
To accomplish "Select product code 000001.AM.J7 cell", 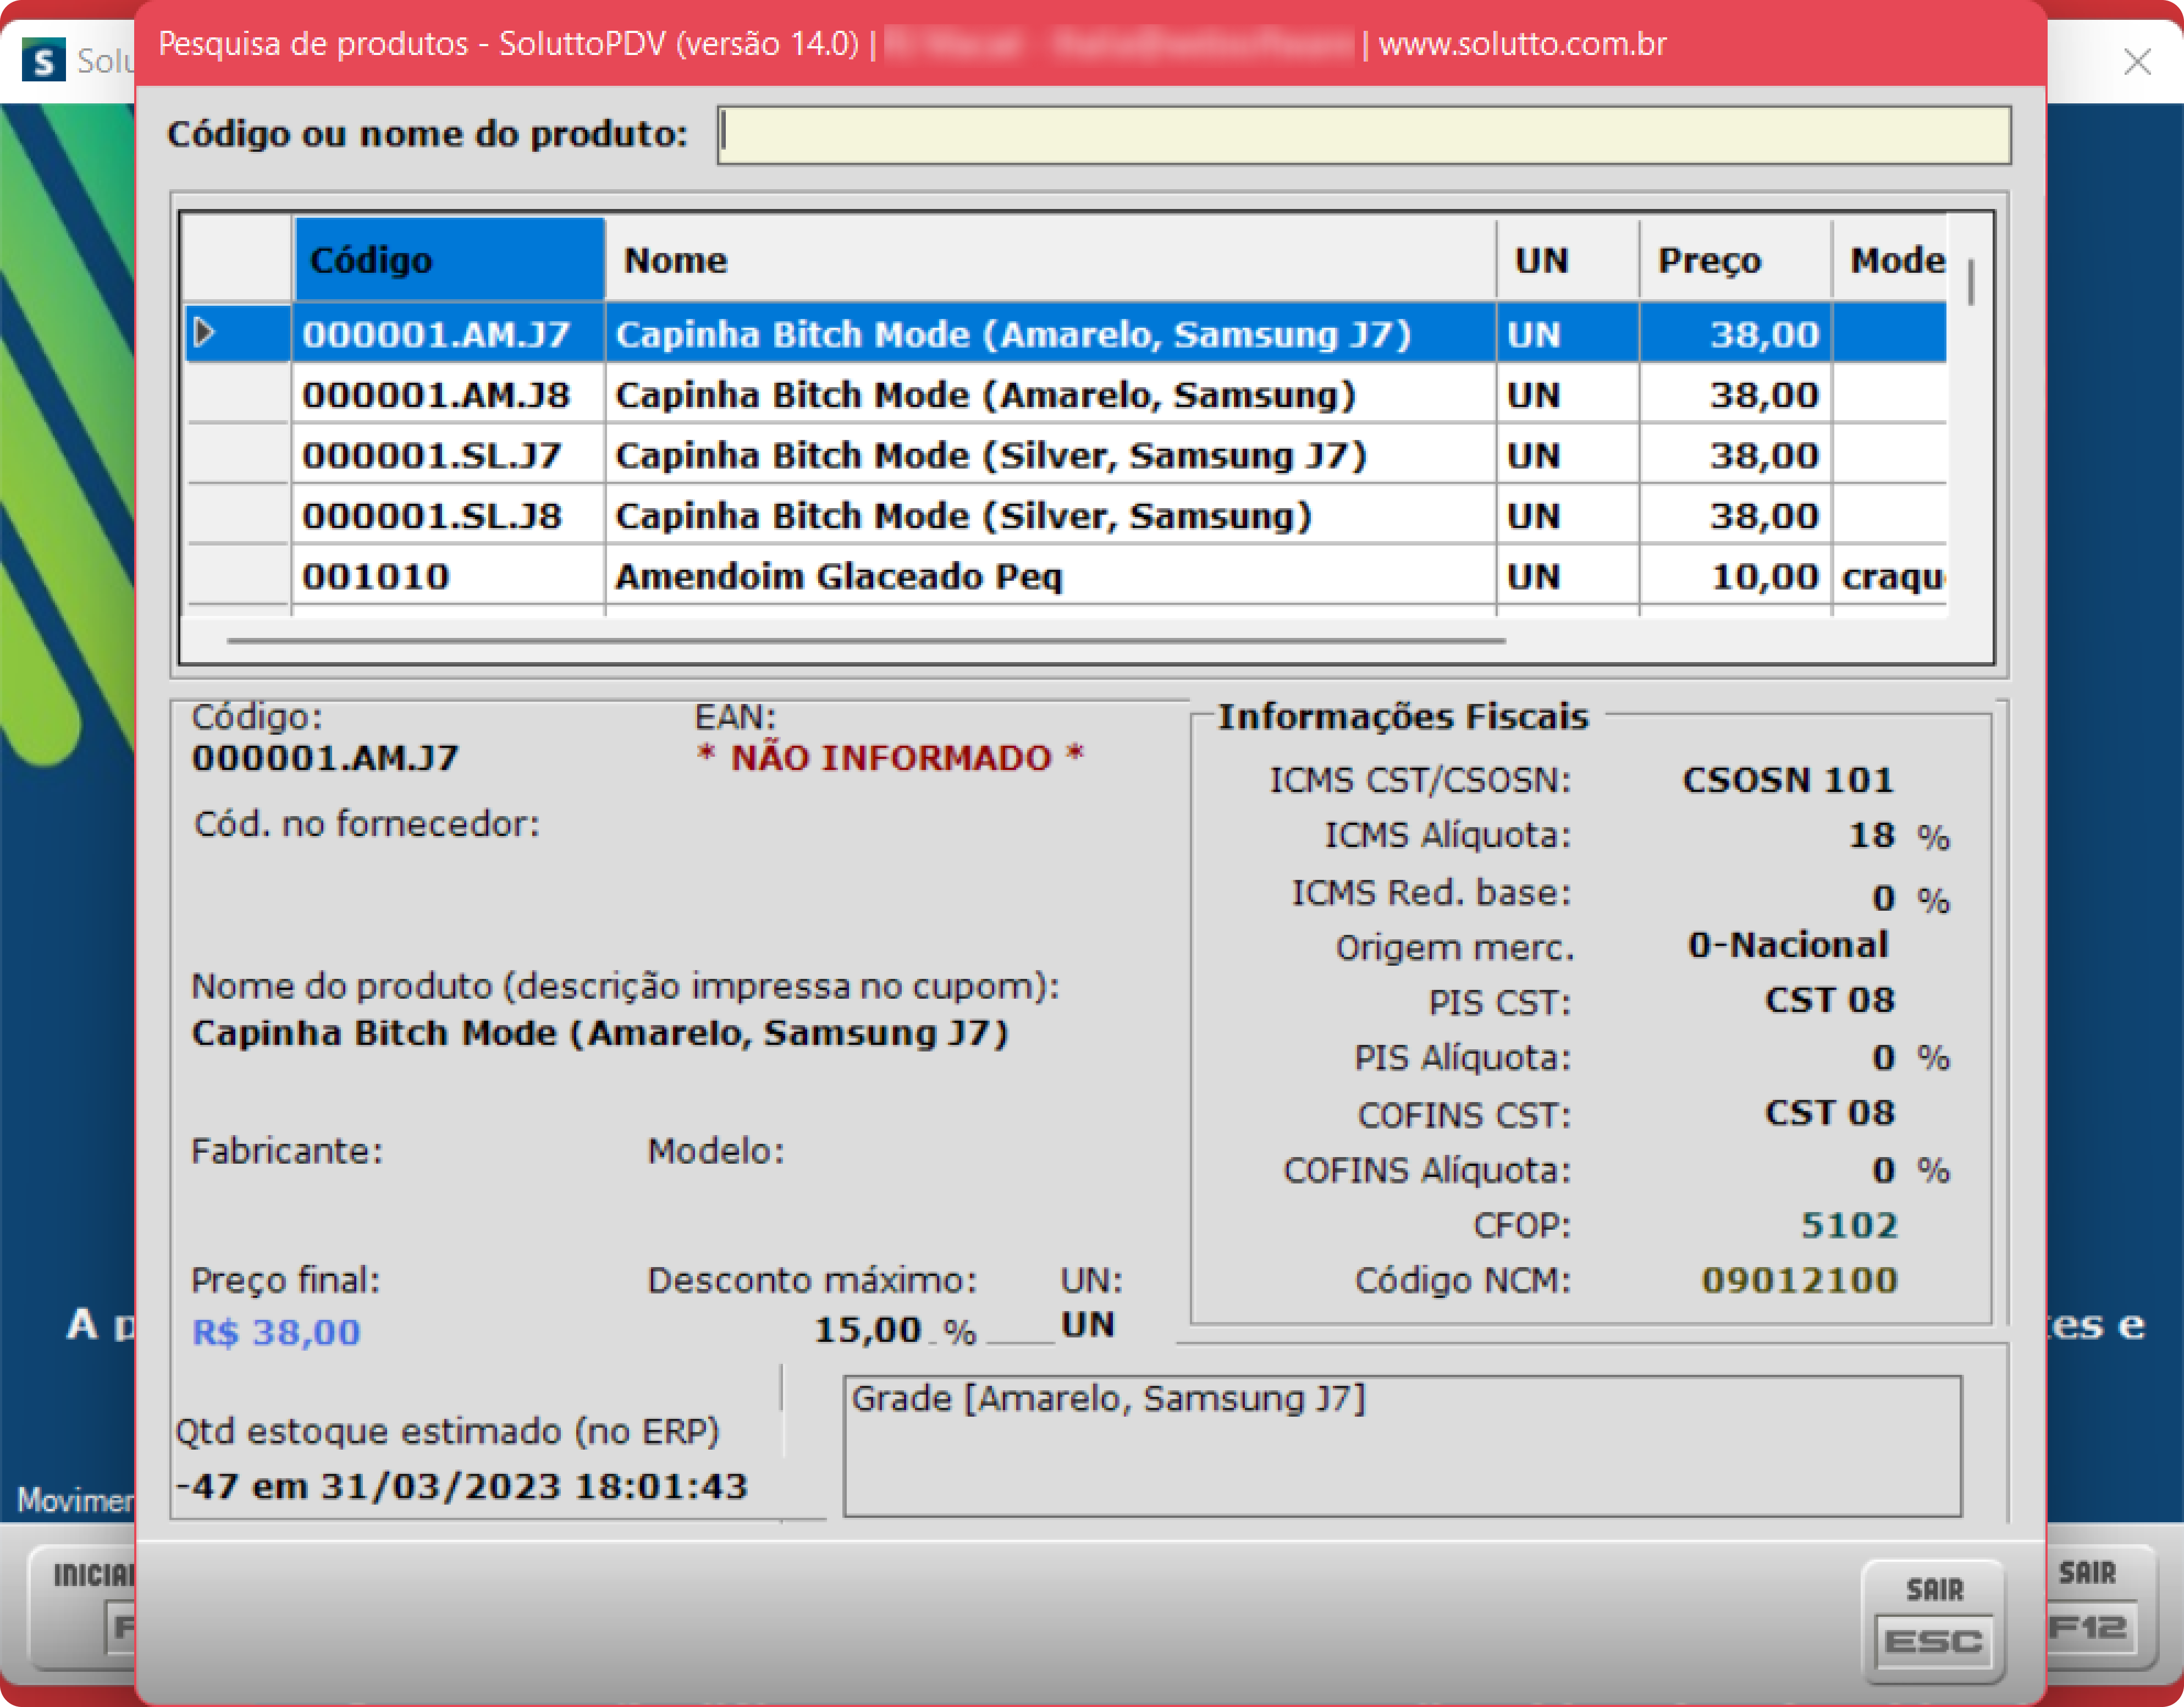I will click(449, 334).
